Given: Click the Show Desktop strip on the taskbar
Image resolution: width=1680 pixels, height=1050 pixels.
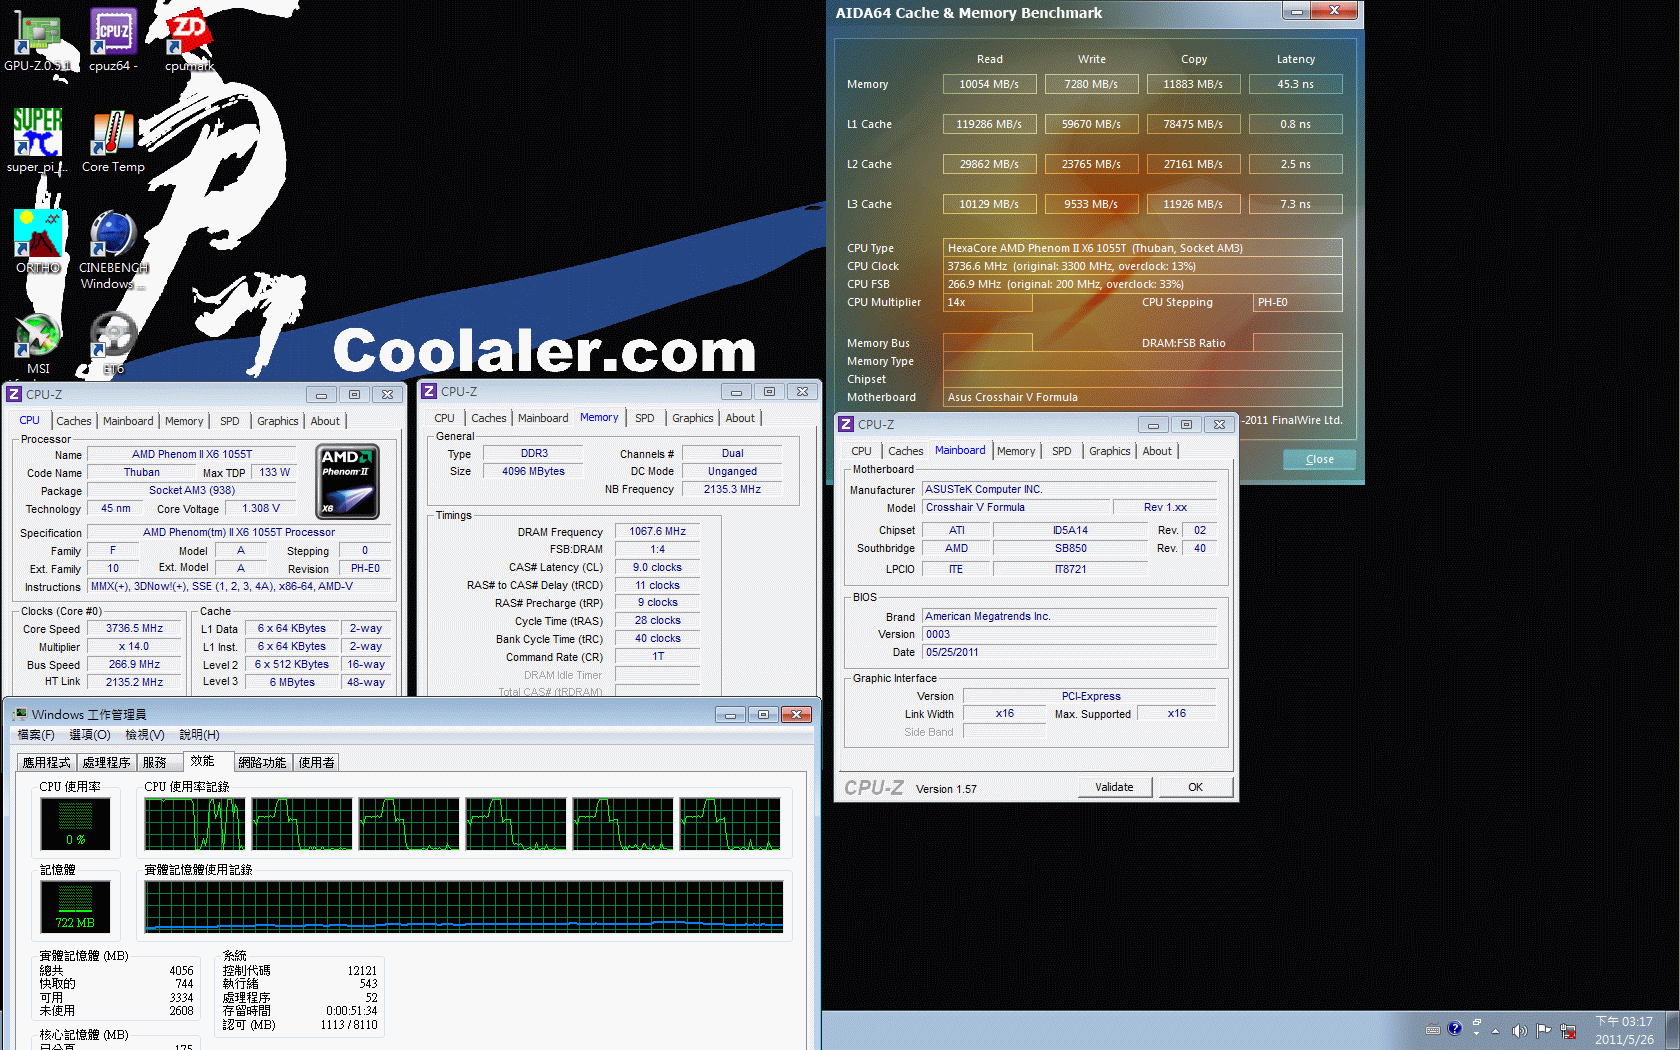Looking at the screenshot, I should click(x=1672, y=1030).
